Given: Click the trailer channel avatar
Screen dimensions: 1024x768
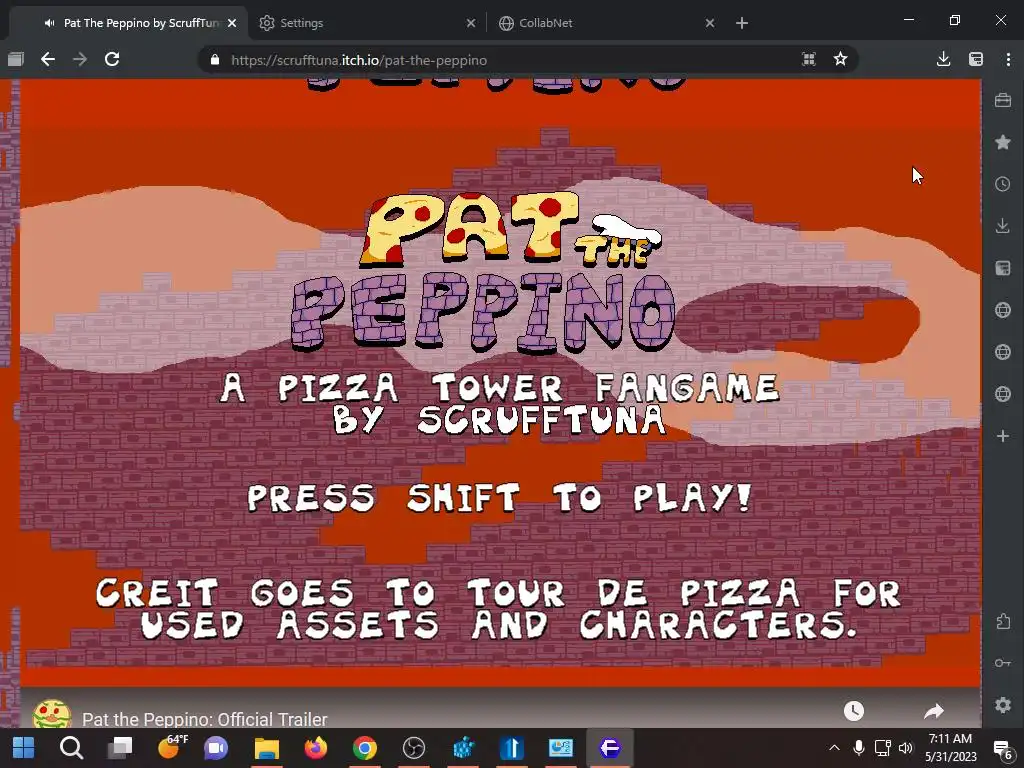Looking at the screenshot, I should (x=52, y=714).
